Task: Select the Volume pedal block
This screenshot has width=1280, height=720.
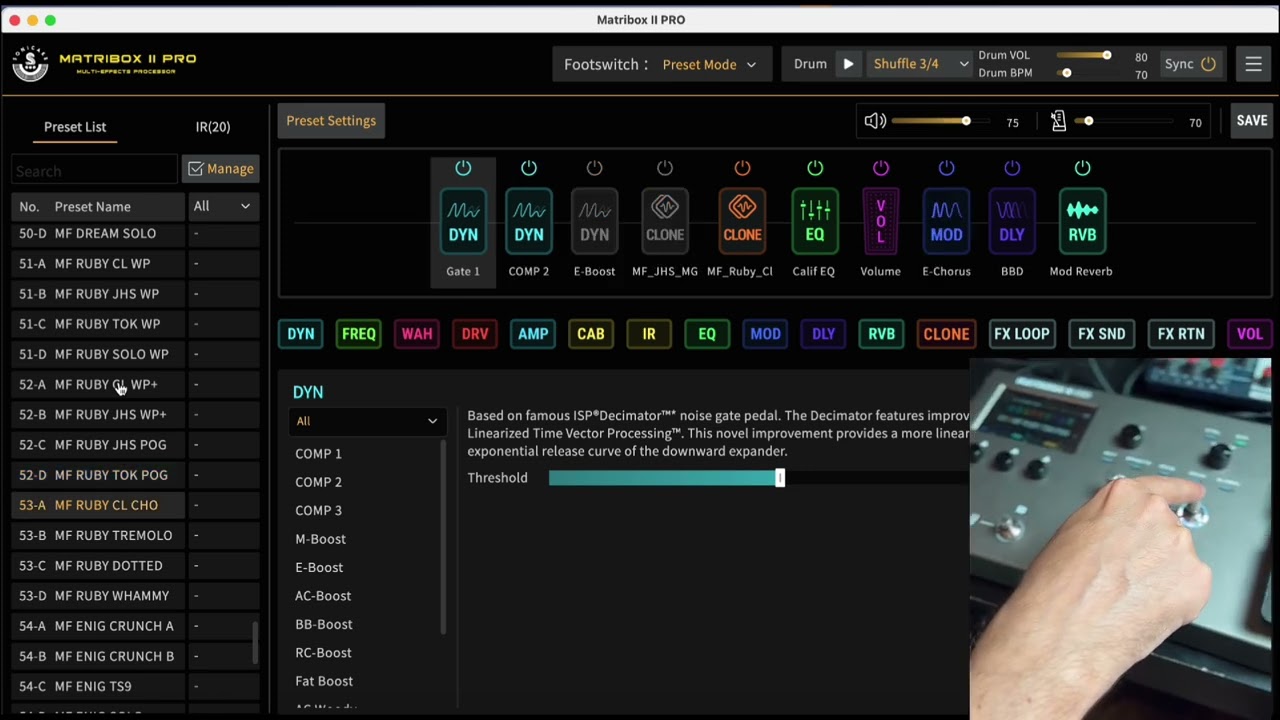Action: coord(881,222)
